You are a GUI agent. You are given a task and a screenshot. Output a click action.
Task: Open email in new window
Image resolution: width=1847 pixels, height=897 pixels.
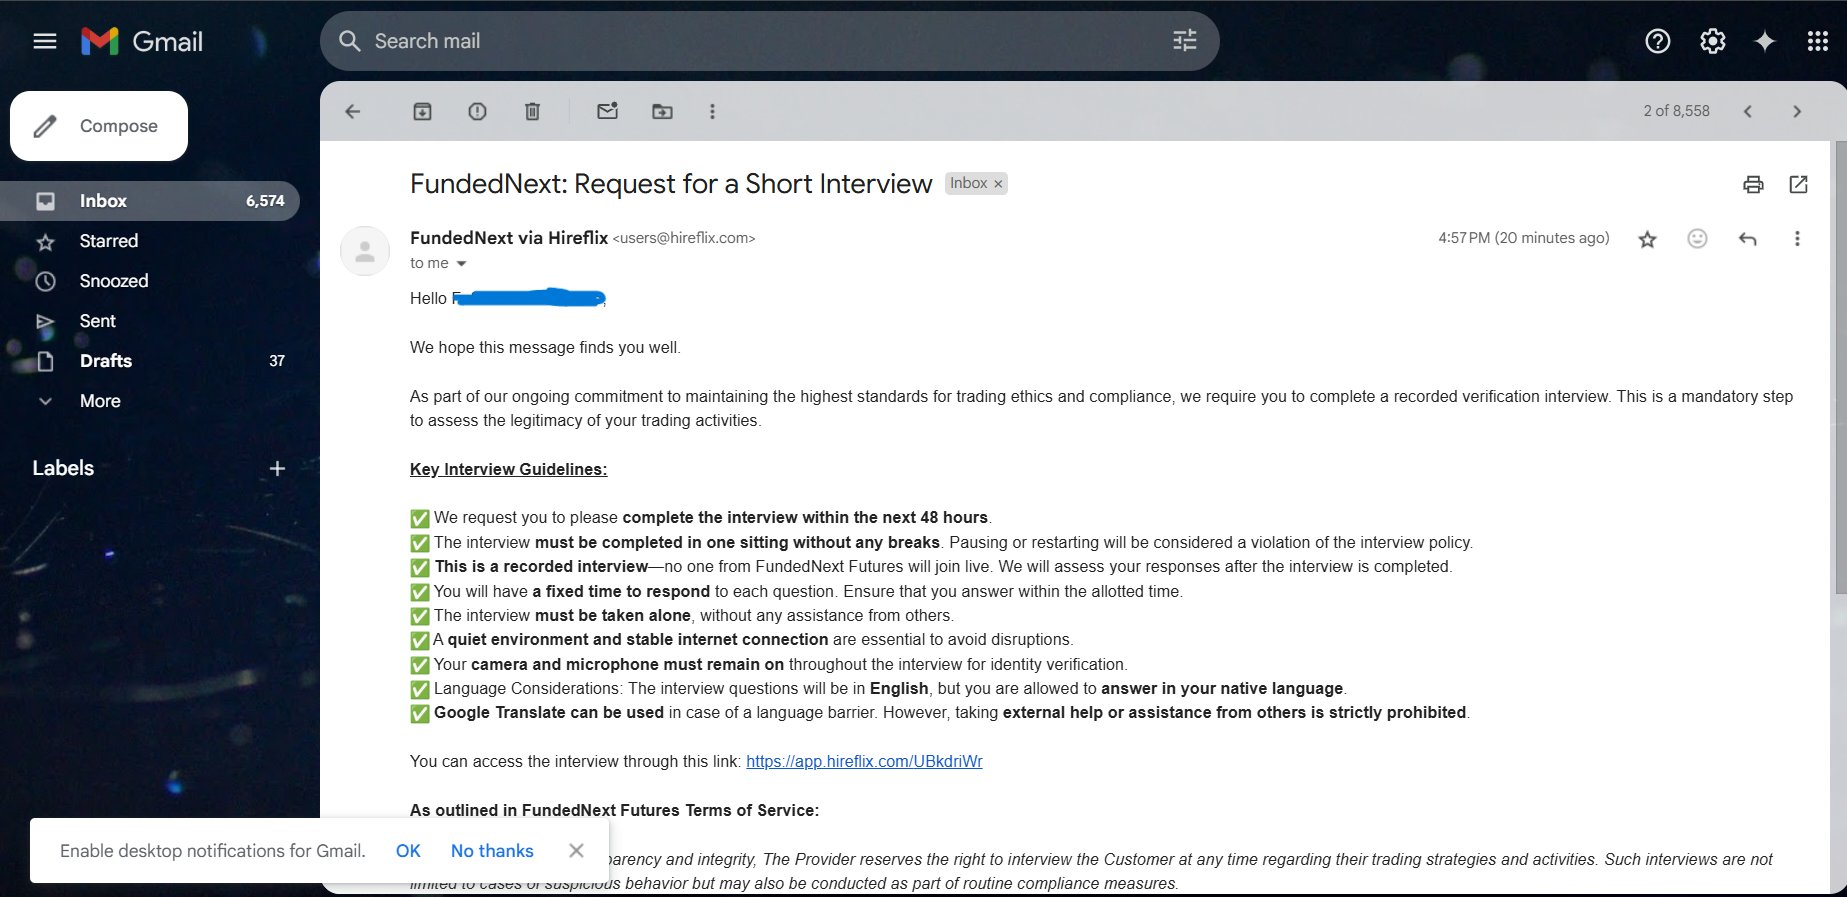(1798, 184)
